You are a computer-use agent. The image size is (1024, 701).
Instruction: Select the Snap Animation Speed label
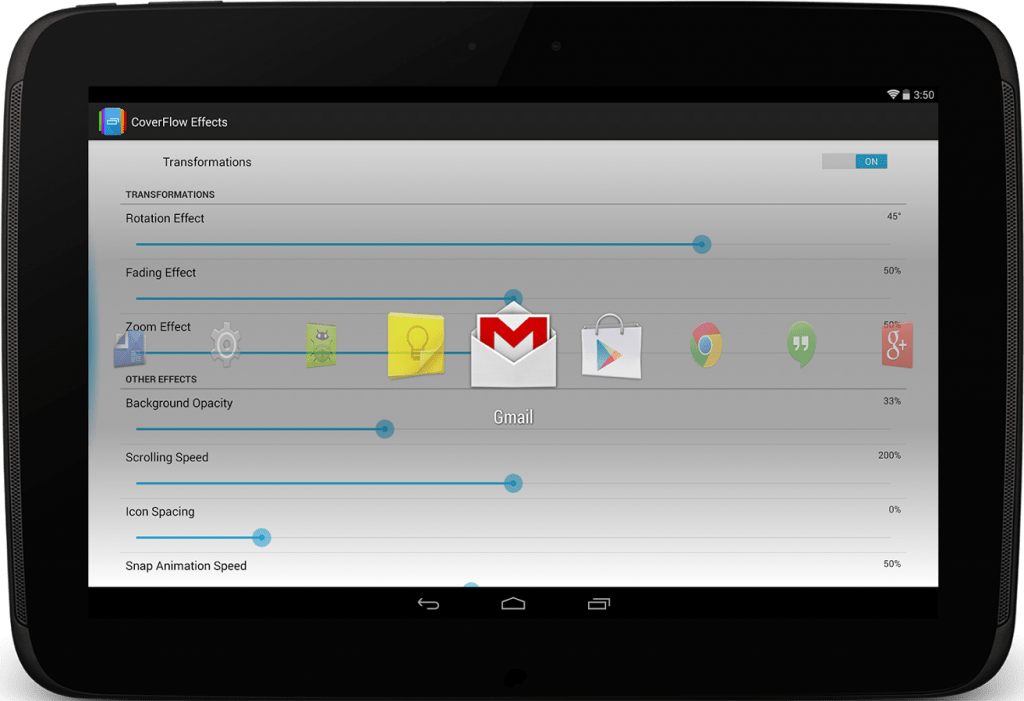click(x=186, y=566)
